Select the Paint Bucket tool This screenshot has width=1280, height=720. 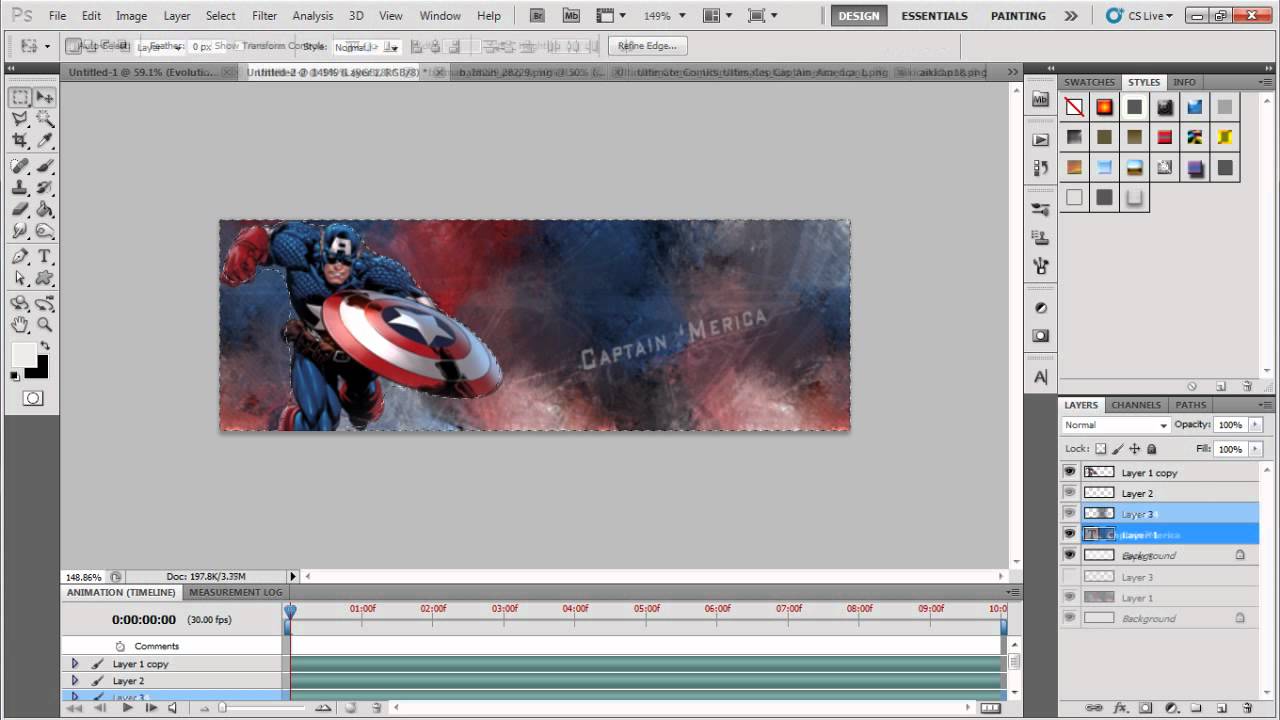pyautogui.click(x=45, y=210)
